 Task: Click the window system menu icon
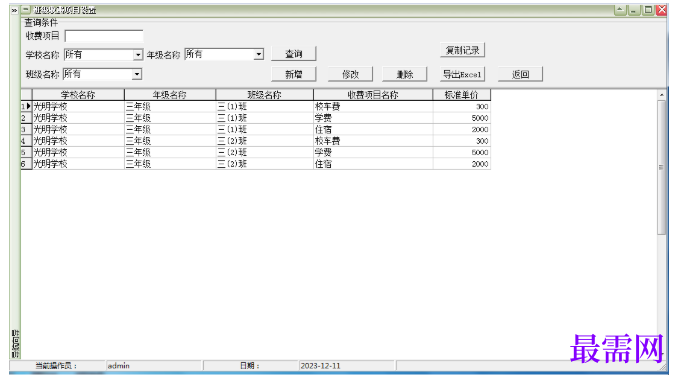coord(26,10)
